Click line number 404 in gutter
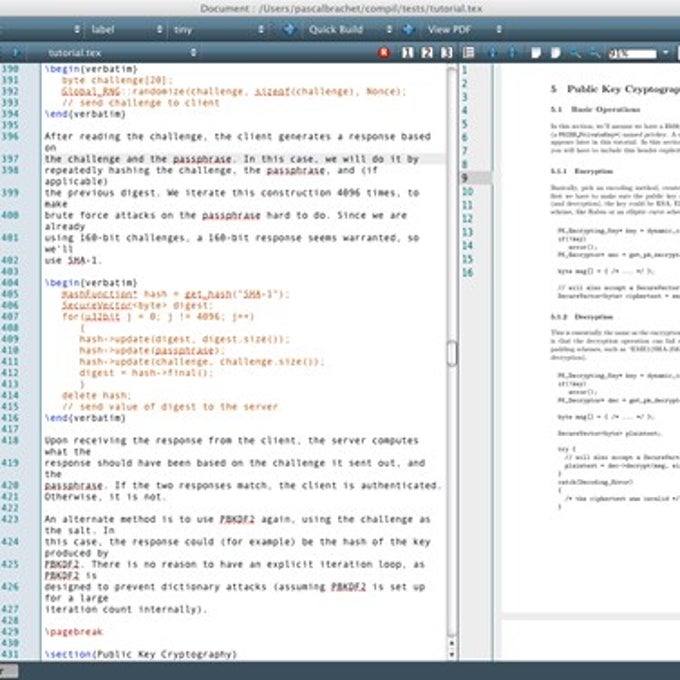Viewport: 680px width, 680px height. pyautogui.click(x=10, y=283)
